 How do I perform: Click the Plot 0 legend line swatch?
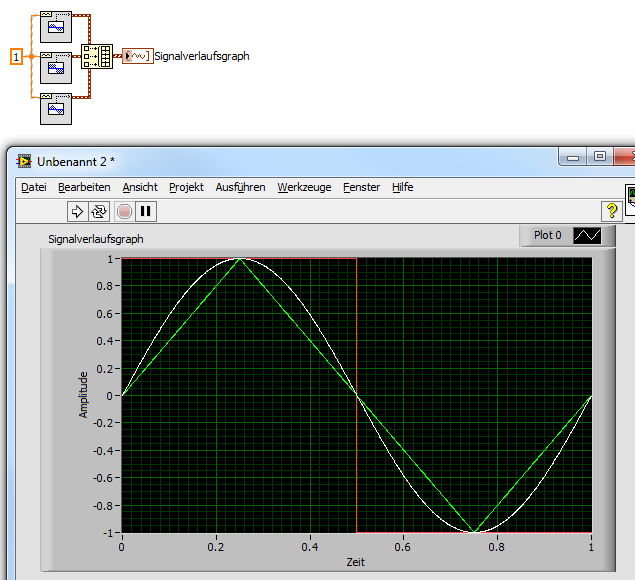(x=586, y=236)
